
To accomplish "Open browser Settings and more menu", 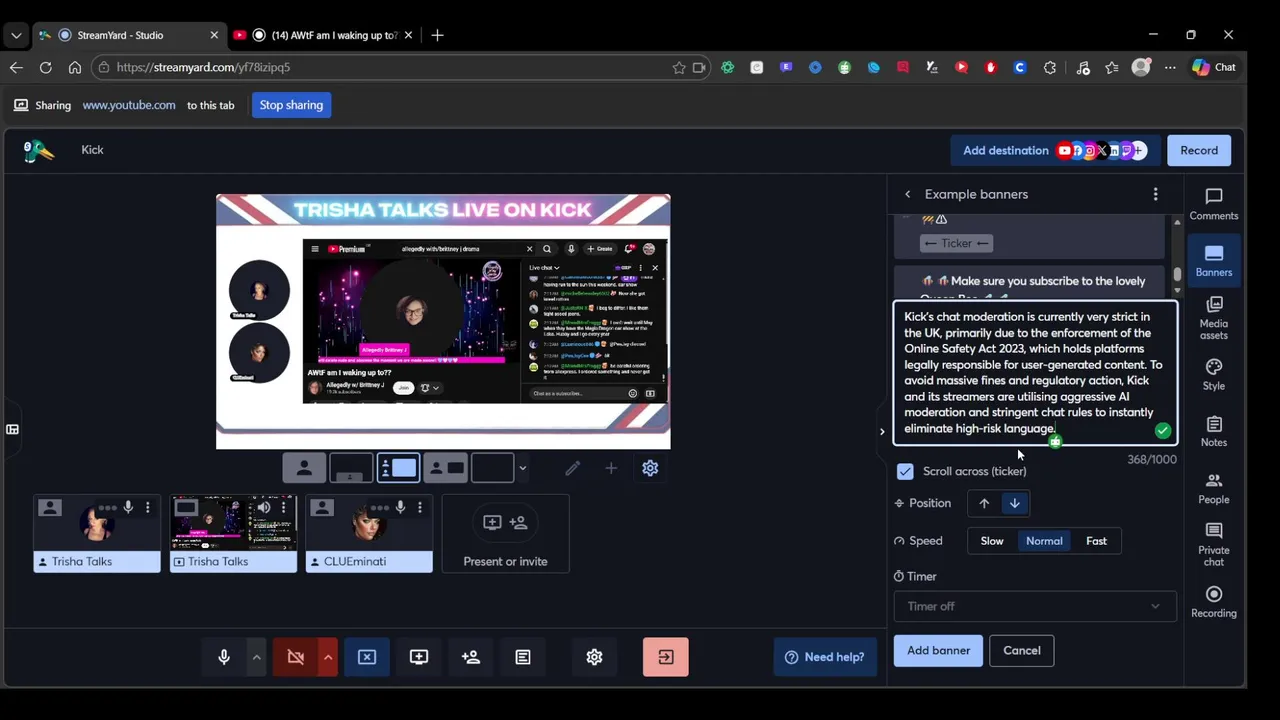I will coord(1170,67).
